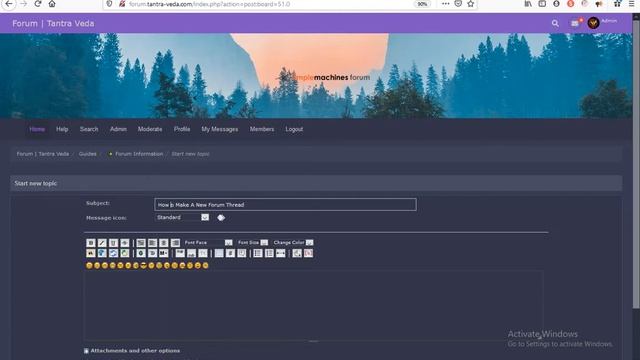Apply Italic formatting in the editor
Viewport: 640px width, 360px height.
(x=102, y=243)
